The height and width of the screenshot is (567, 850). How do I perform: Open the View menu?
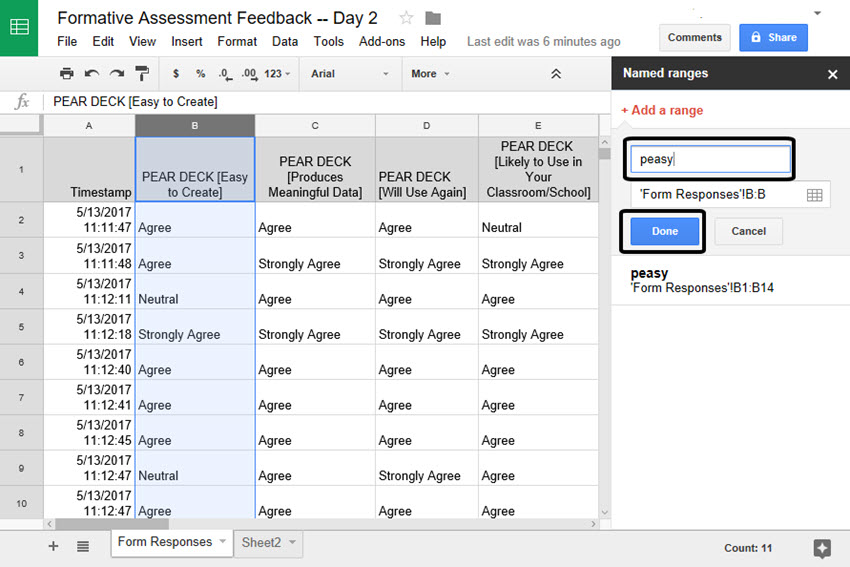point(142,42)
